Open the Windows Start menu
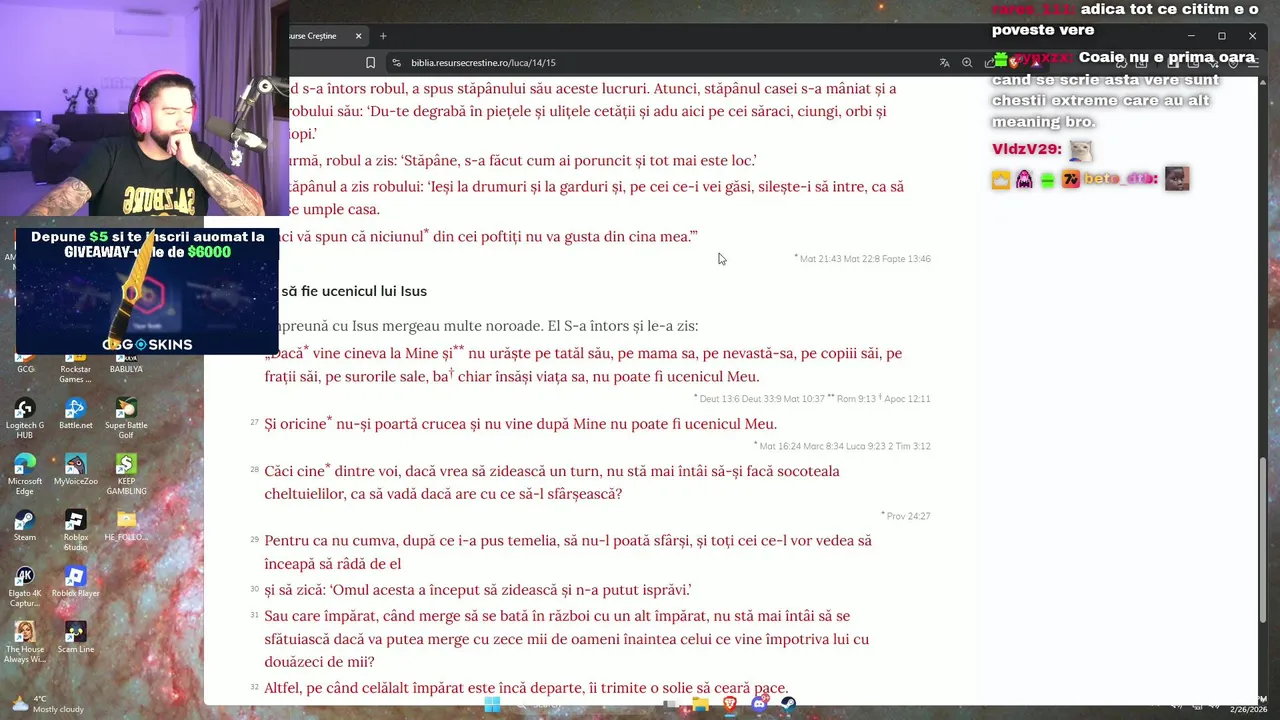Viewport: 1280px width, 720px height. pos(492,705)
